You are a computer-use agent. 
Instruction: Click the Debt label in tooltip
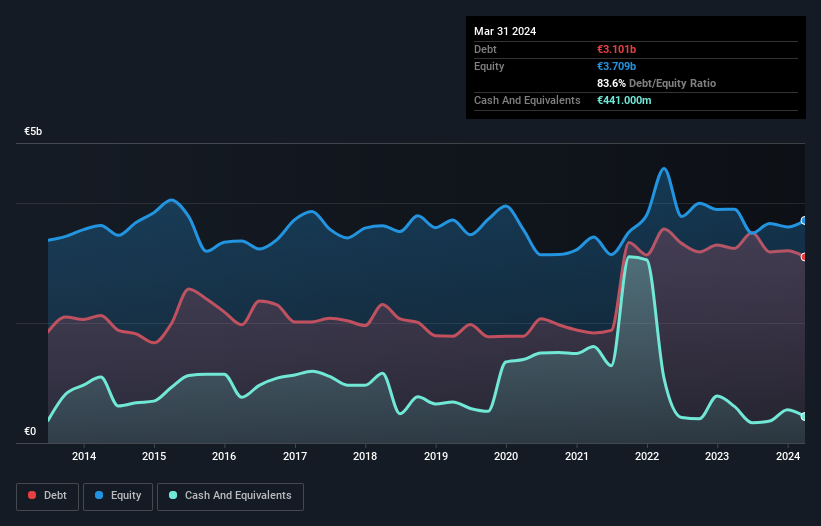click(485, 49)
